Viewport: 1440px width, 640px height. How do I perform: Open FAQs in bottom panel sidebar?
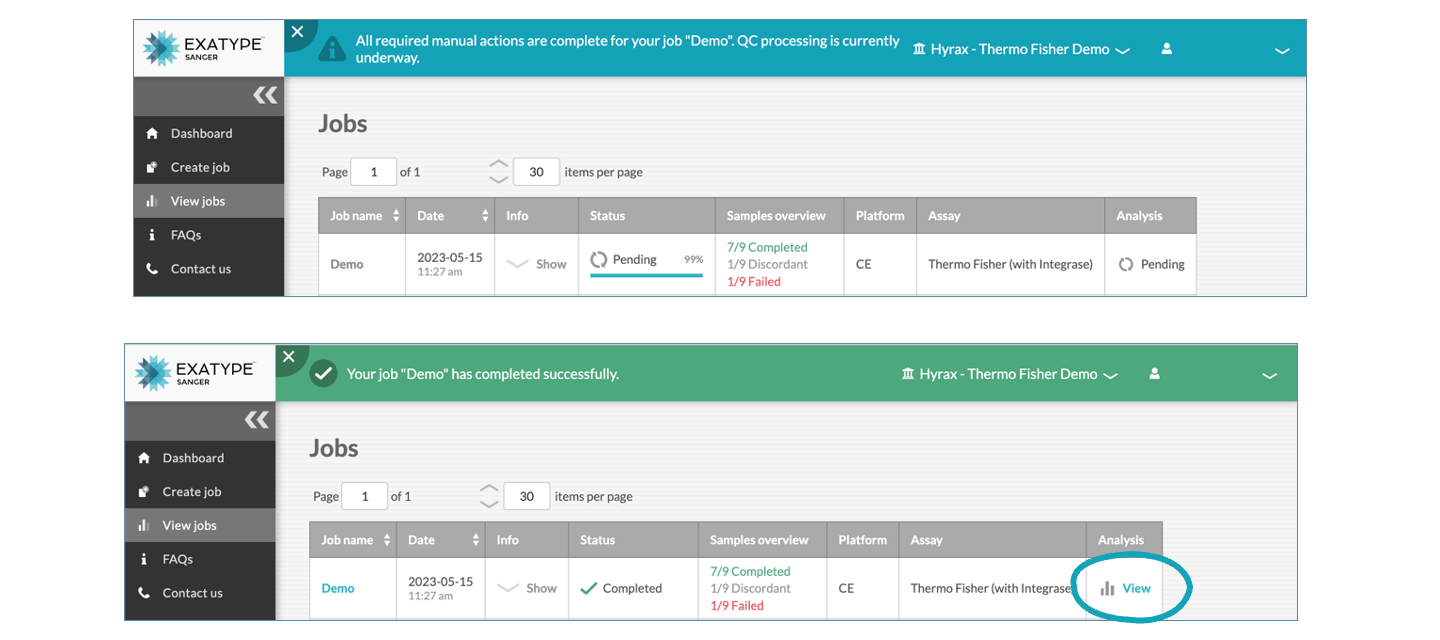click(200, 559)
